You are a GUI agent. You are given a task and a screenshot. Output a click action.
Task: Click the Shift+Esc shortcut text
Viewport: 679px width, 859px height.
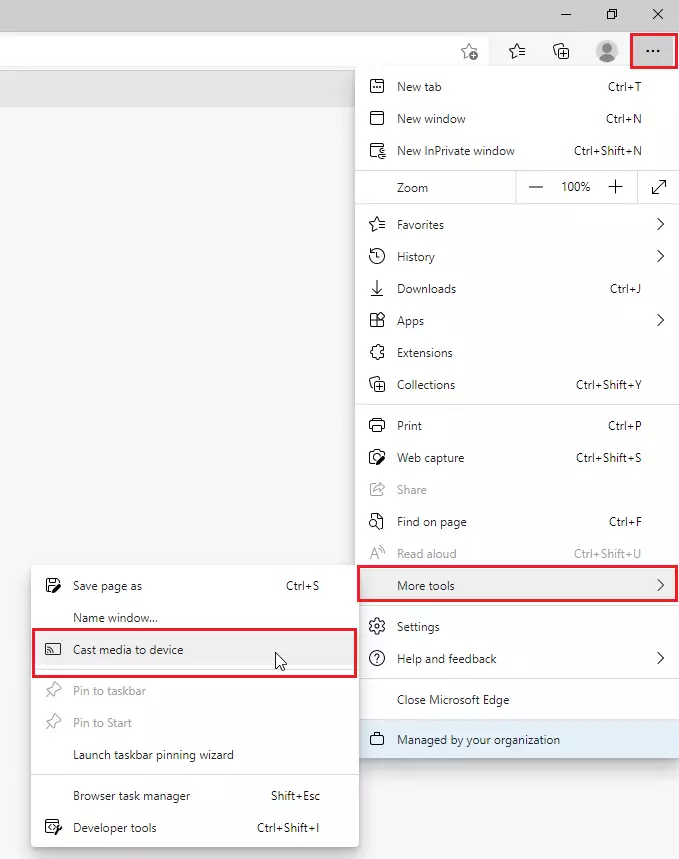(x=295, y=795)
